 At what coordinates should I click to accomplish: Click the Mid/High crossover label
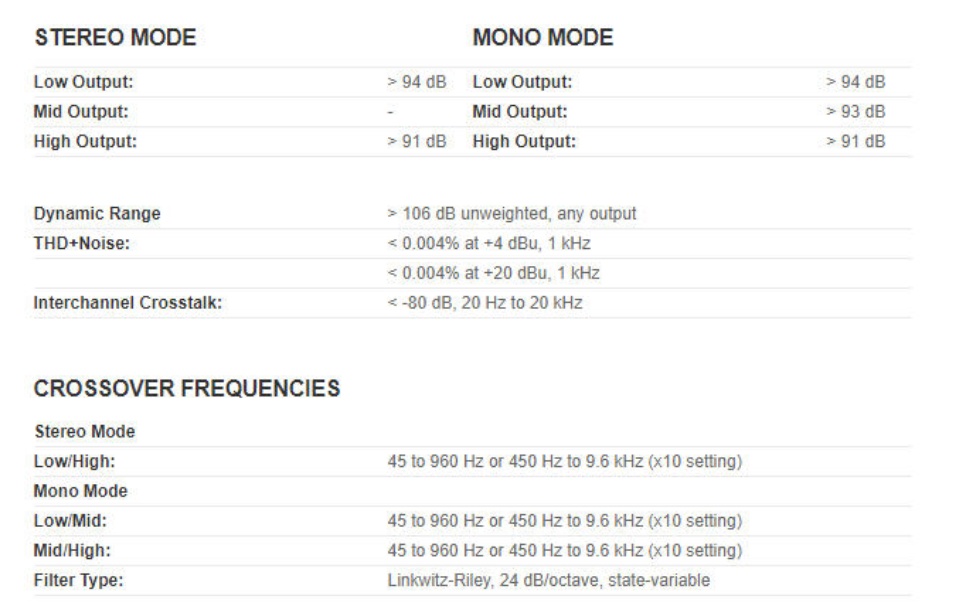[72, 550]
